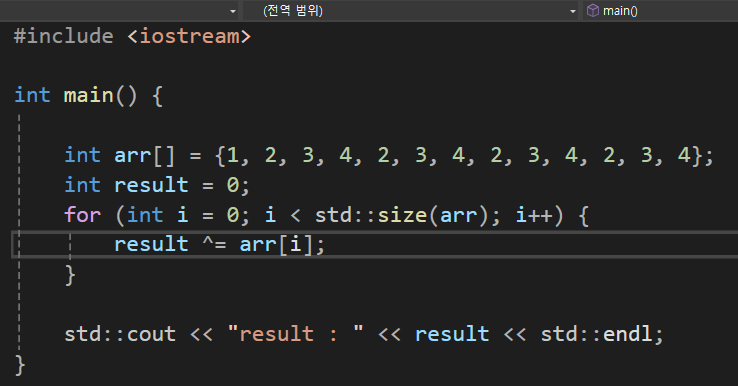Click the 'int' keyword before main()
The image size is (738, 386).
click(x=32, y=96)
